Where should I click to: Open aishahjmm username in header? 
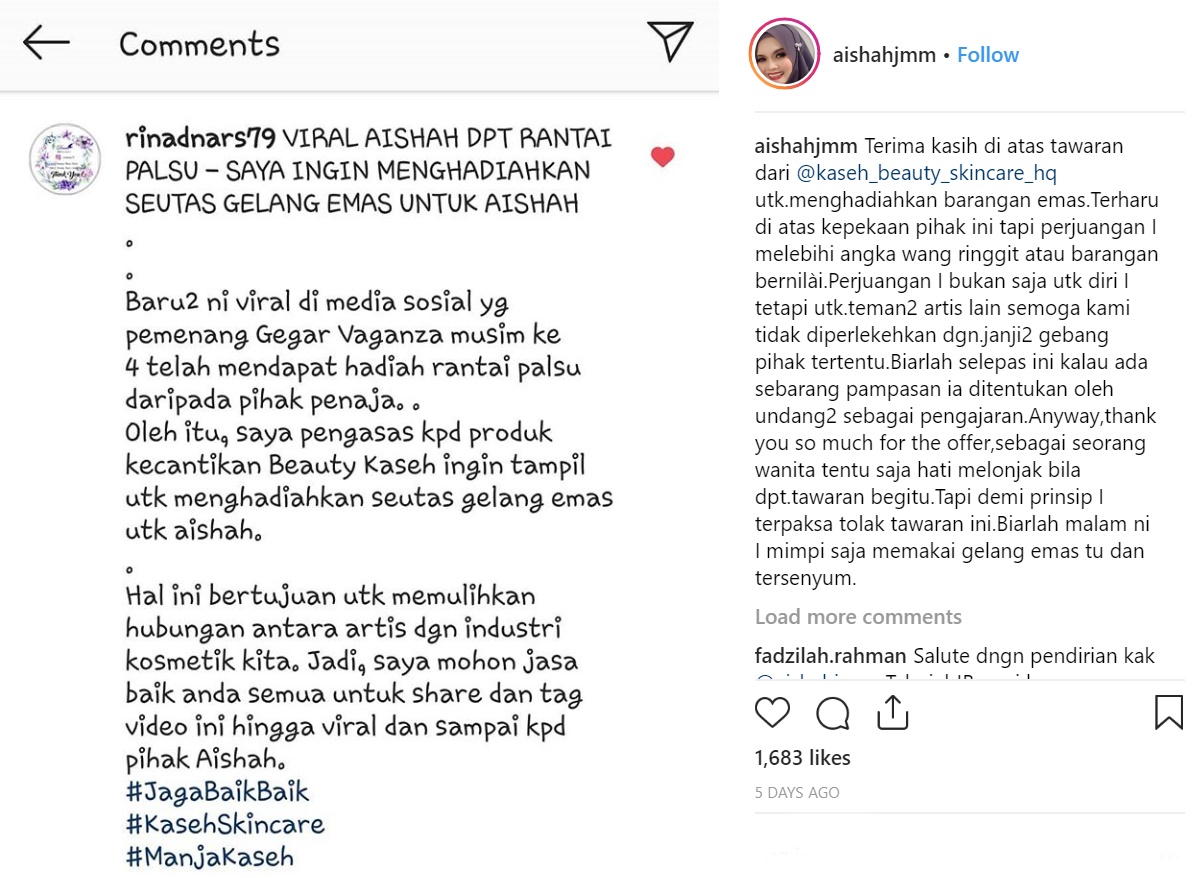point(884,55)
